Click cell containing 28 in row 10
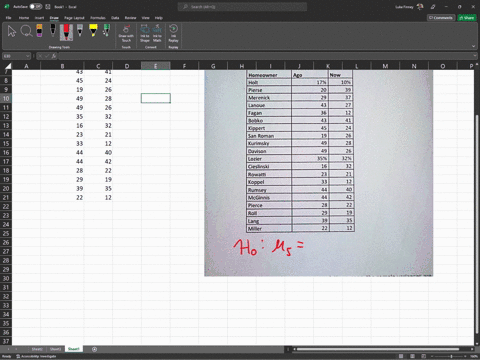Viewport: 480px width, 360px height. pyautogui.click(x=98, y=98)
